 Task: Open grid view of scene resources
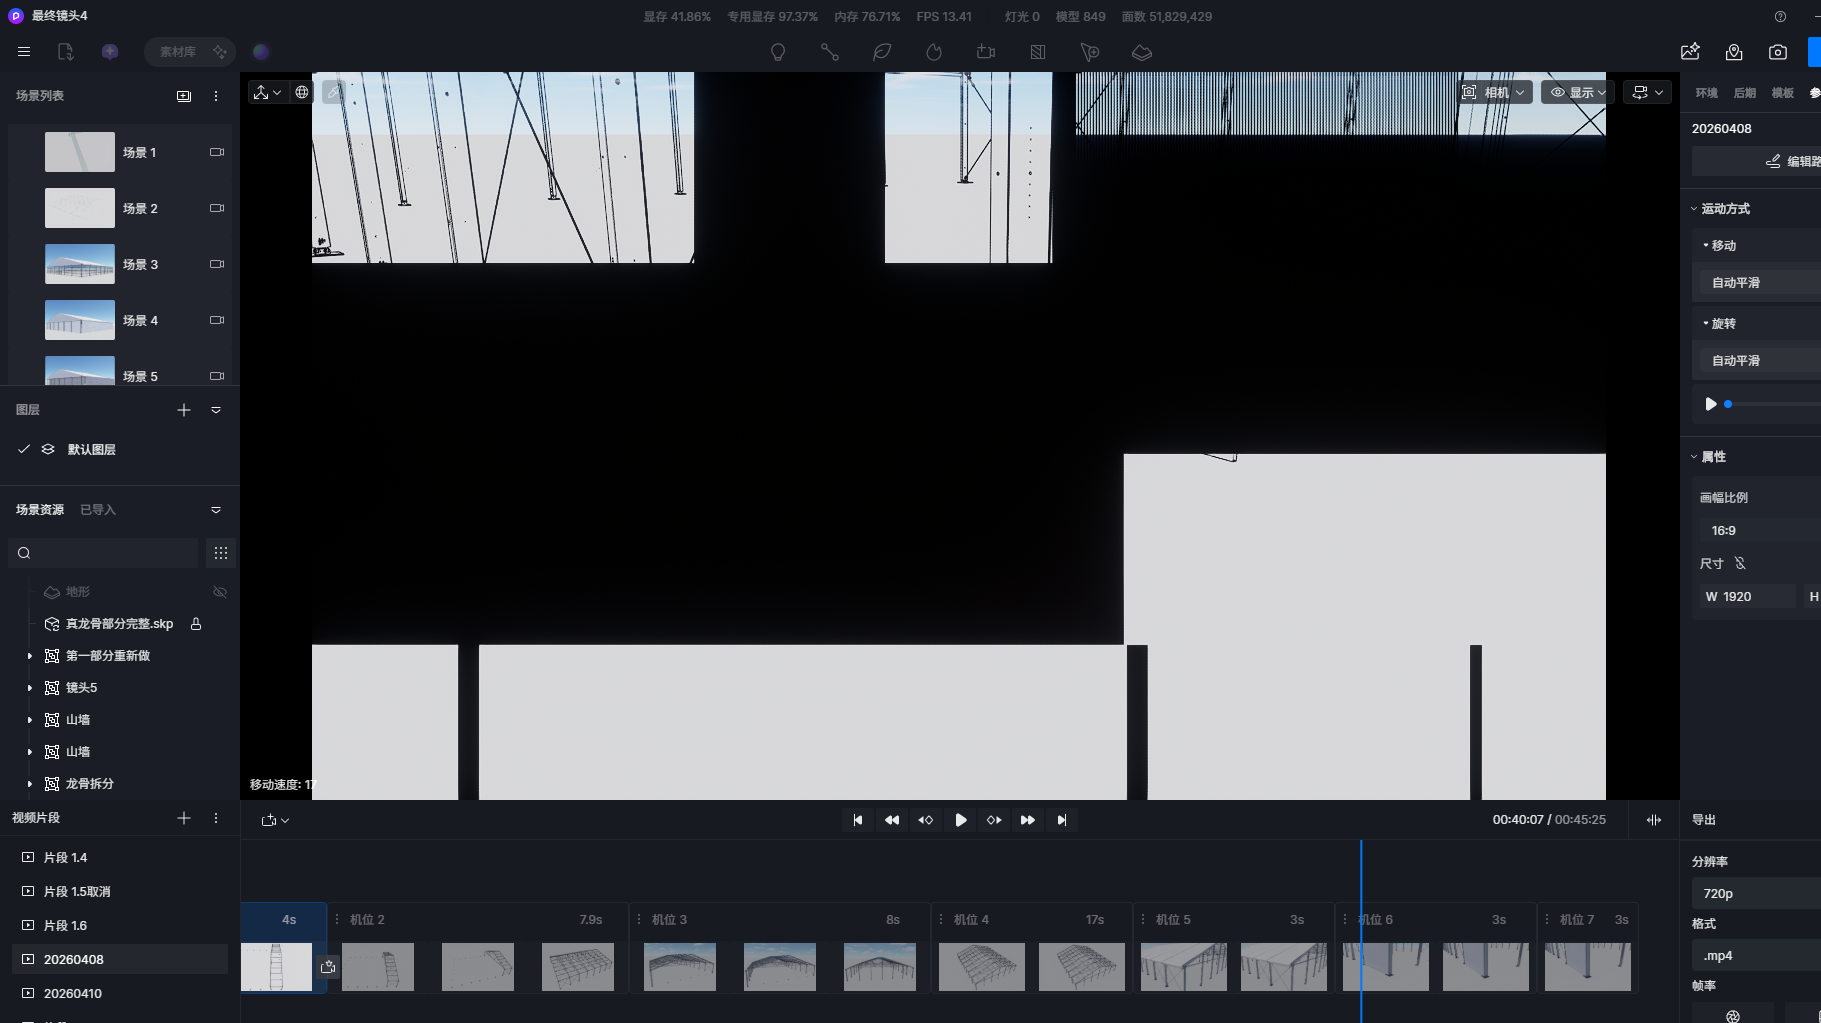(x=221, y=553)
